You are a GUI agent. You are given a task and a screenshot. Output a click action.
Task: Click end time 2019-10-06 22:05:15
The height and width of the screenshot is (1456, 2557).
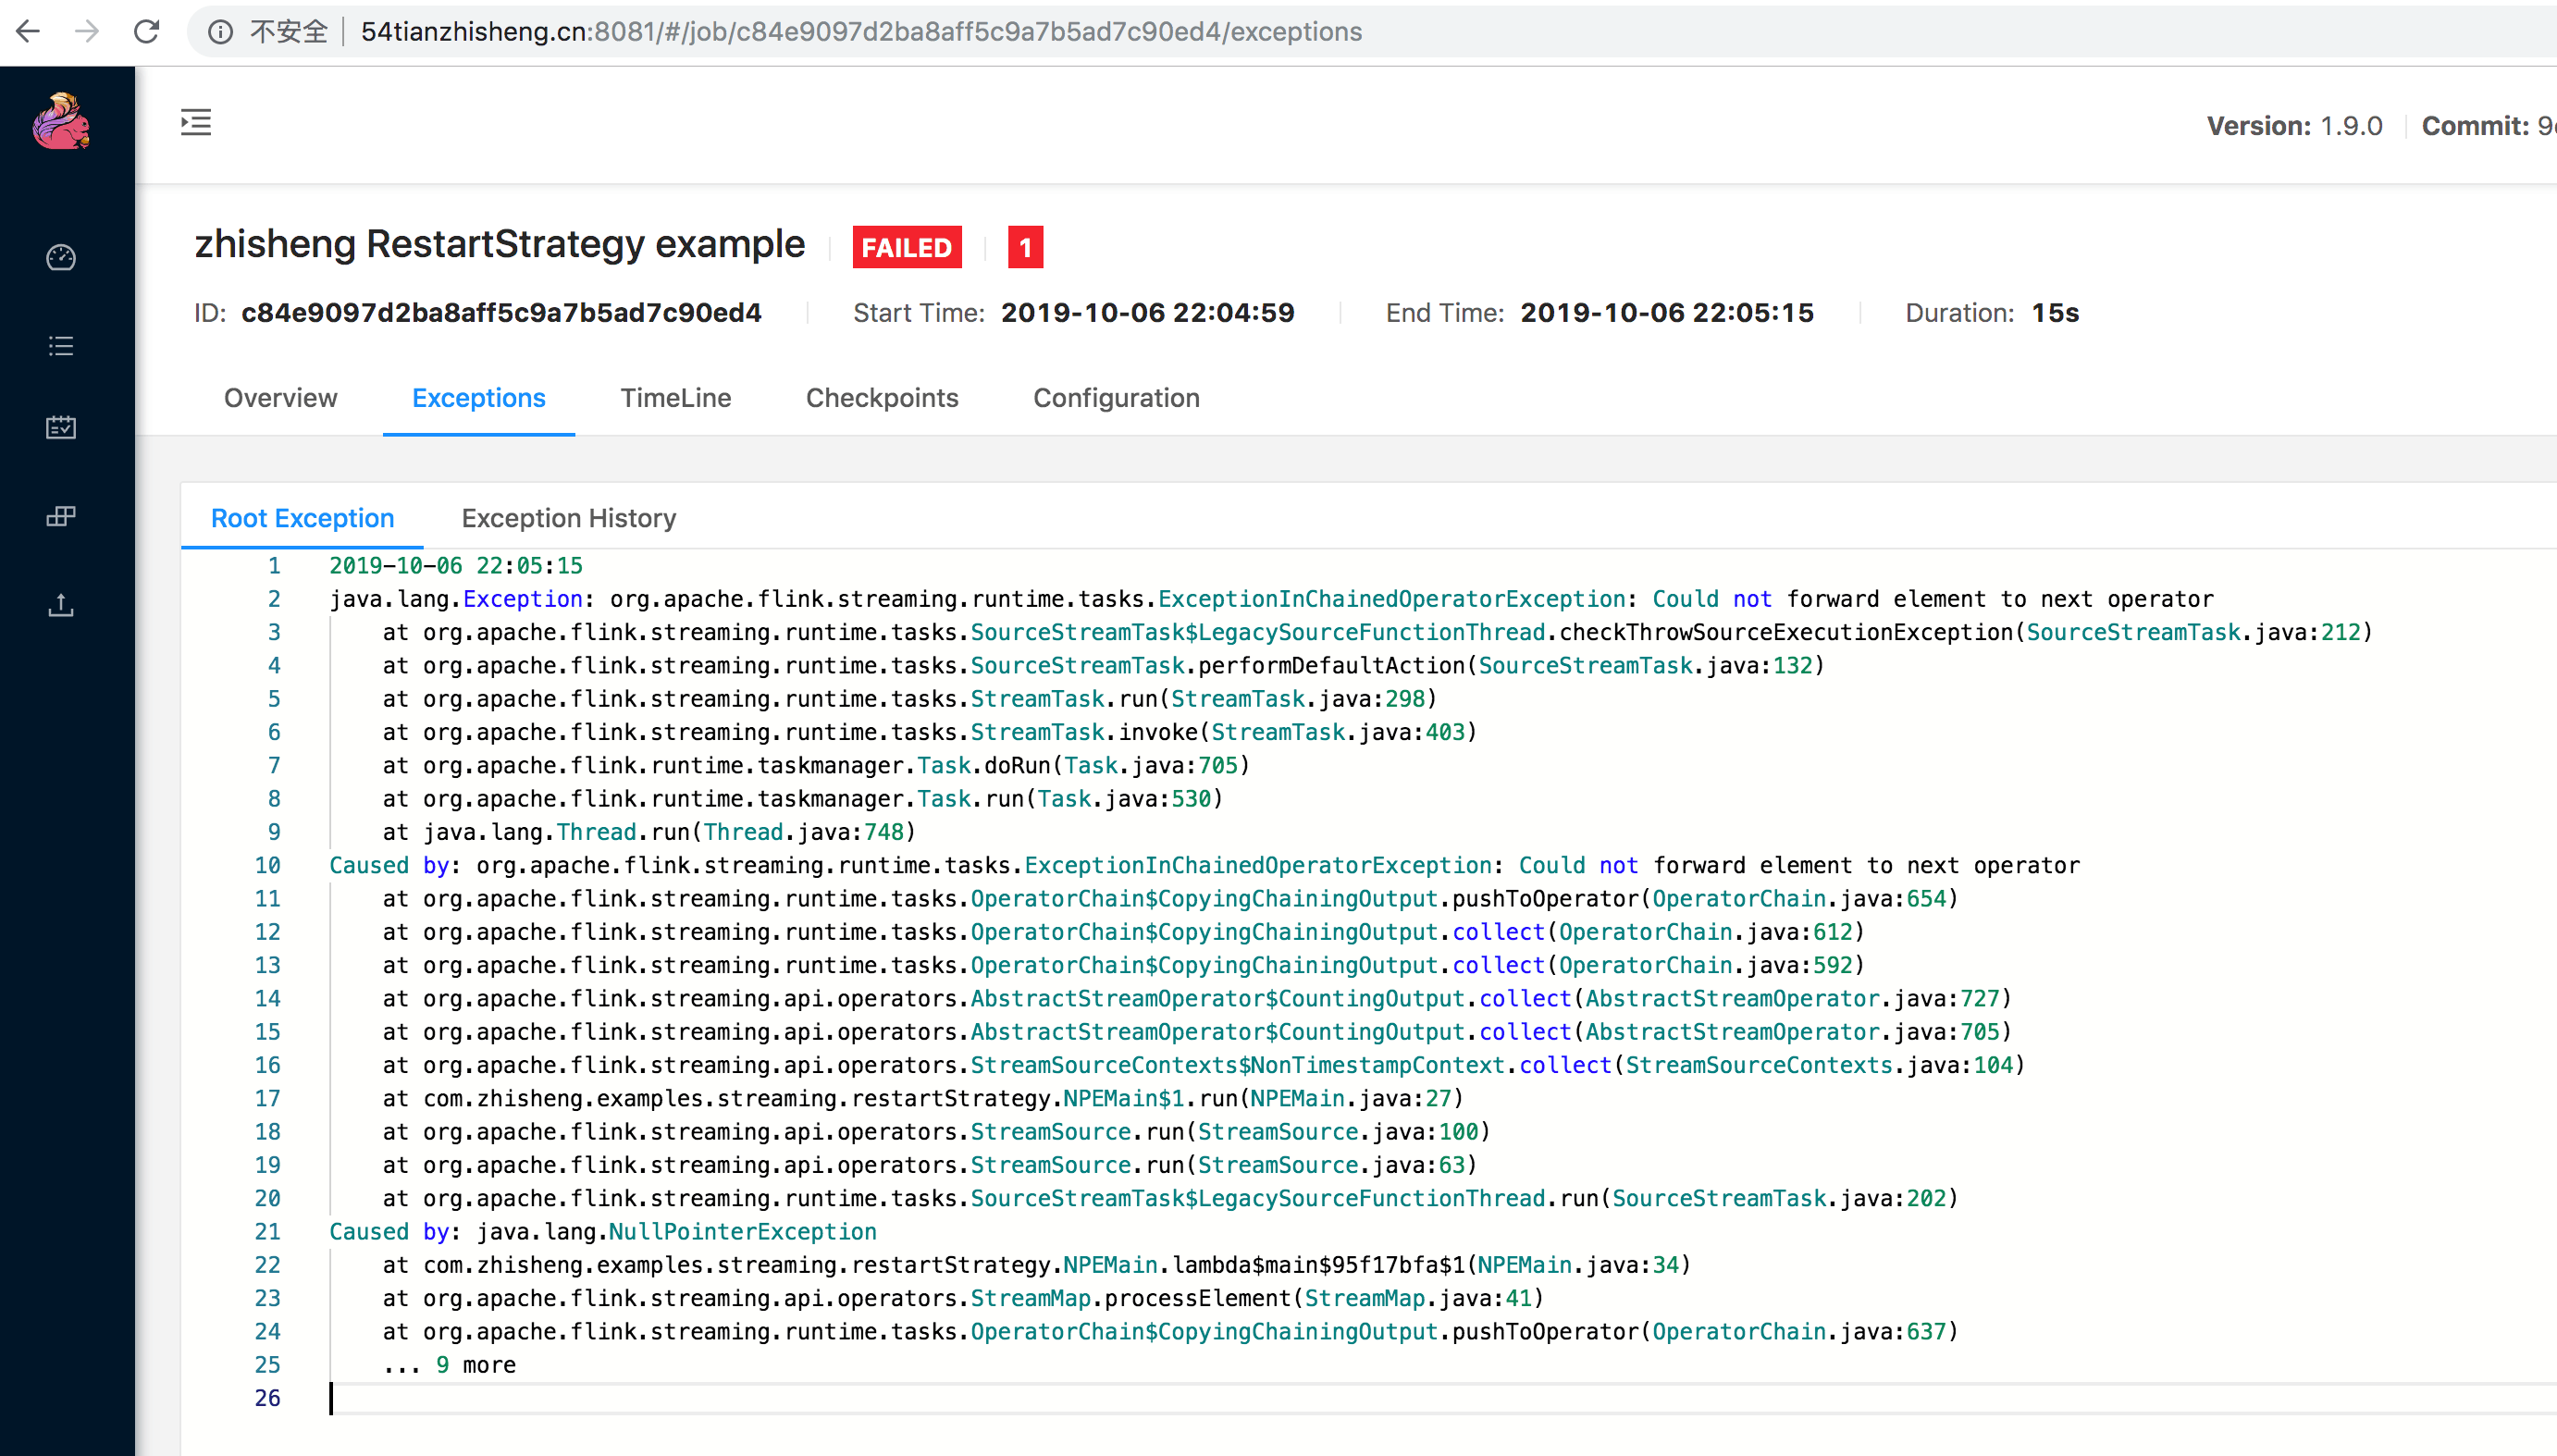(x=1666, y=313)
